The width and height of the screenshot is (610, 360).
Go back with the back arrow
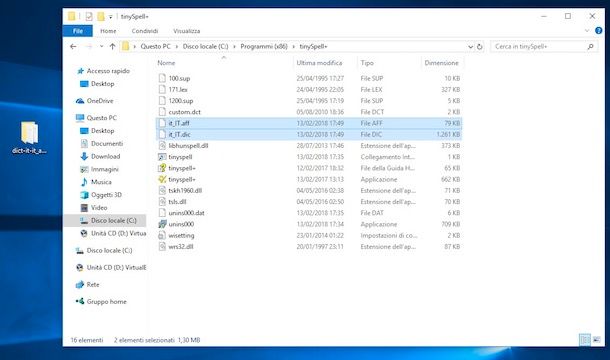coord(73,46)
